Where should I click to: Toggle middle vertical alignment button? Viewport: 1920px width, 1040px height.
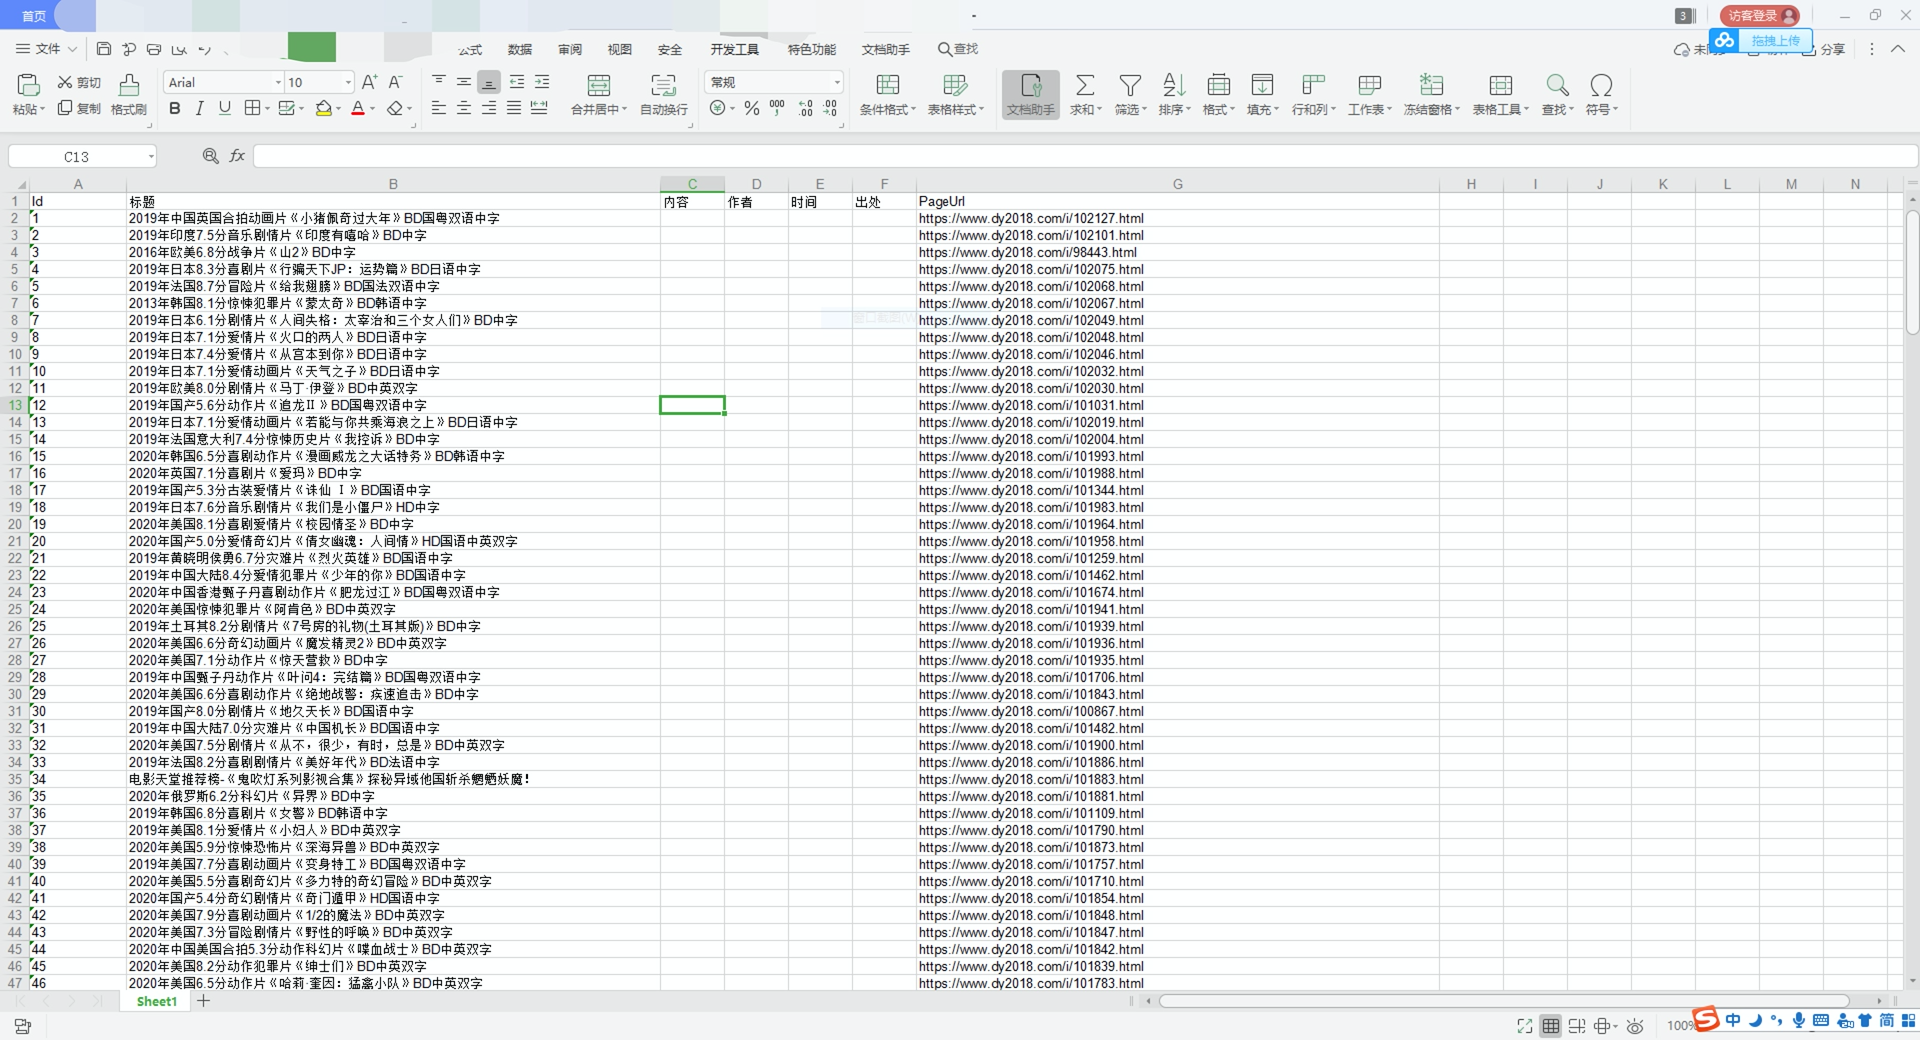point(464,82)
